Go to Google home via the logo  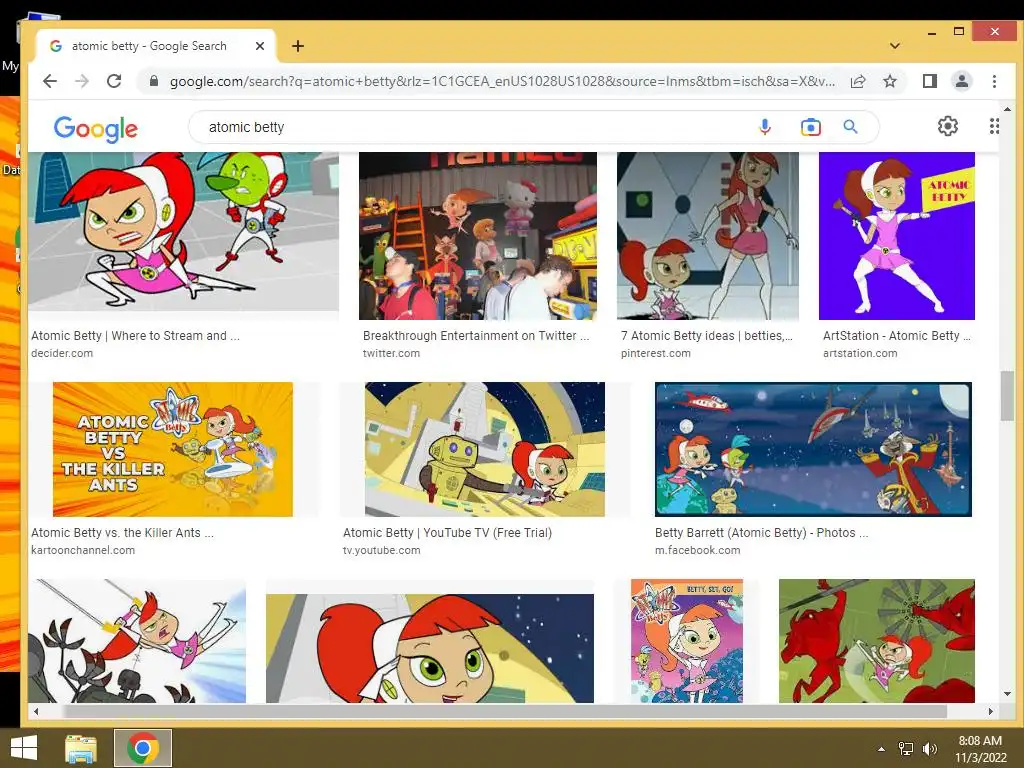[96, 129]
